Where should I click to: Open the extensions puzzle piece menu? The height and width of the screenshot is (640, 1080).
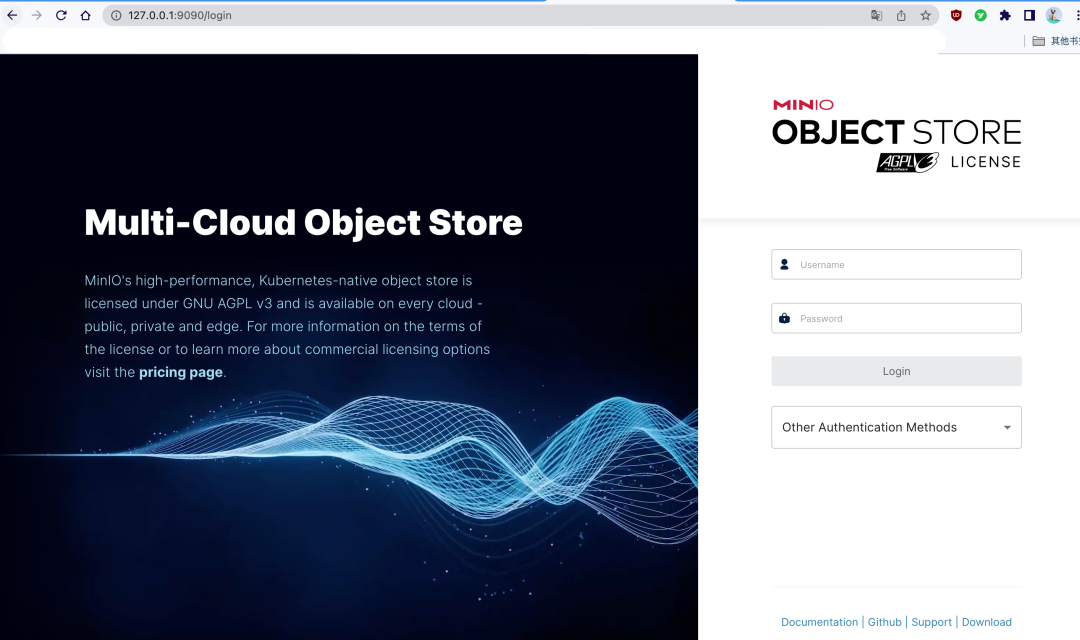(1005, 15)
